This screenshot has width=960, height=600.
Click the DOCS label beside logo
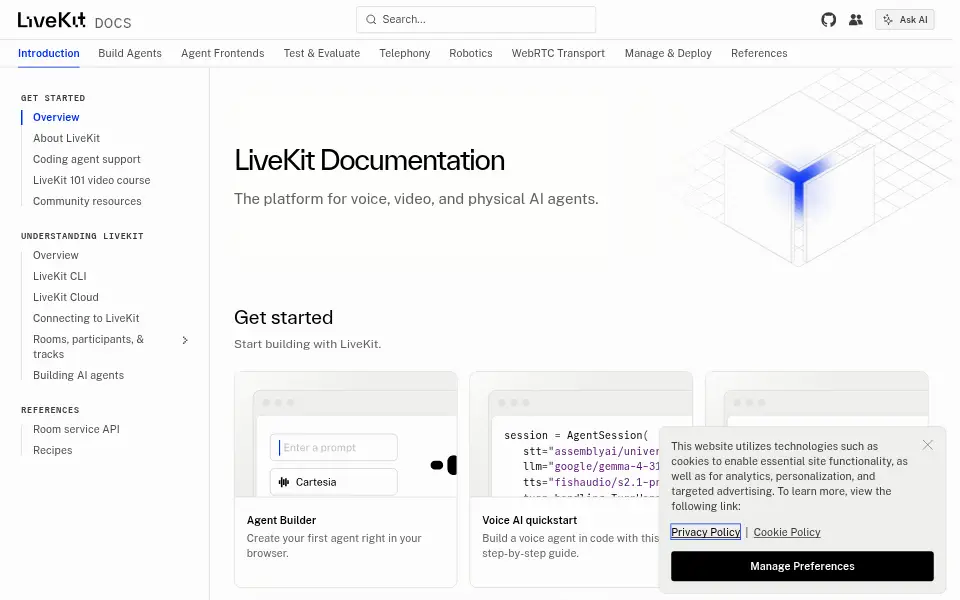click(113, 23)
